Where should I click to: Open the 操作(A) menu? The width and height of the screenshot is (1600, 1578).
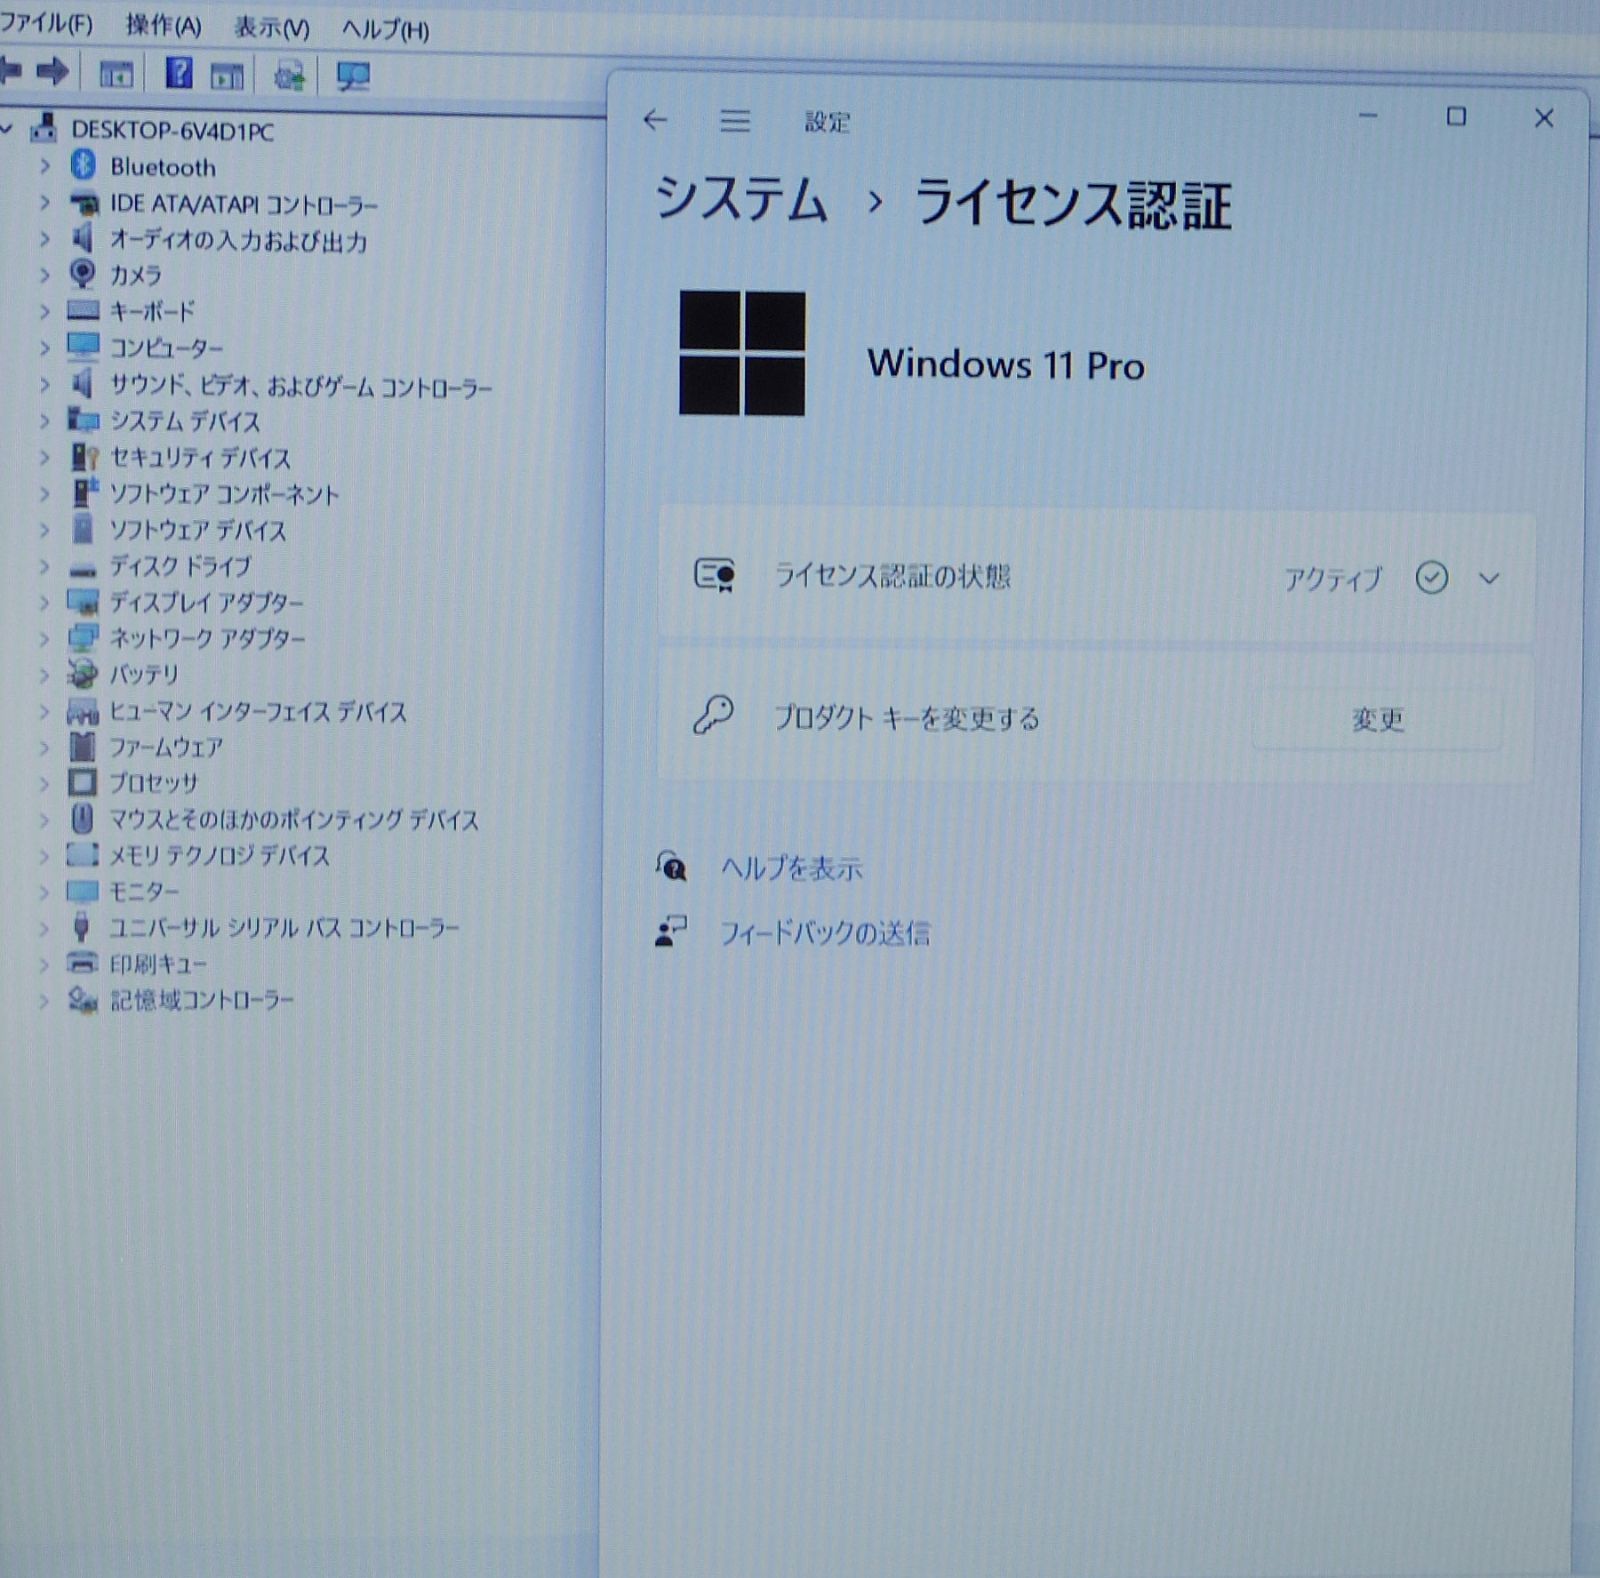pos(163,26)
